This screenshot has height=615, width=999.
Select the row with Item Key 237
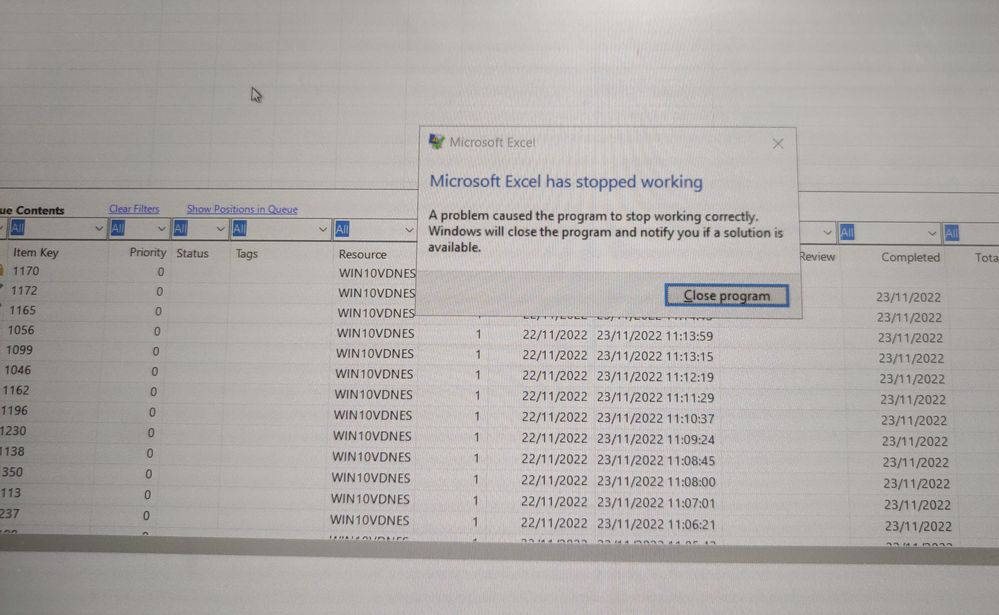(x=10, y=513)
